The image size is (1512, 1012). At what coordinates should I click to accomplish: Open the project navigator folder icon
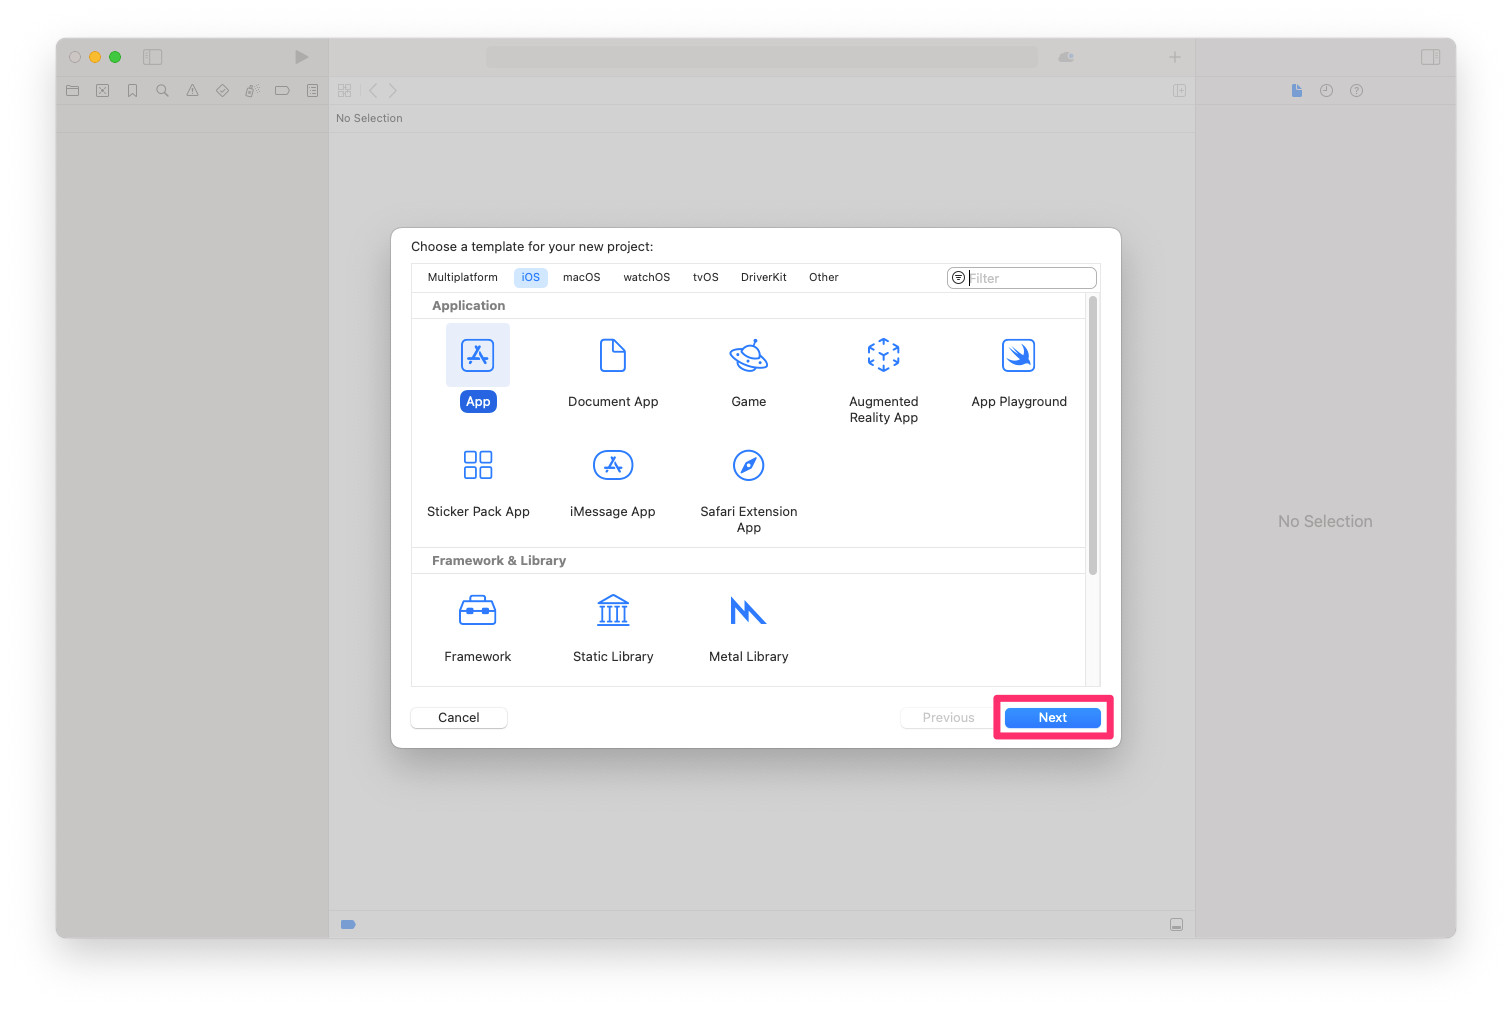tap(72, 90)
